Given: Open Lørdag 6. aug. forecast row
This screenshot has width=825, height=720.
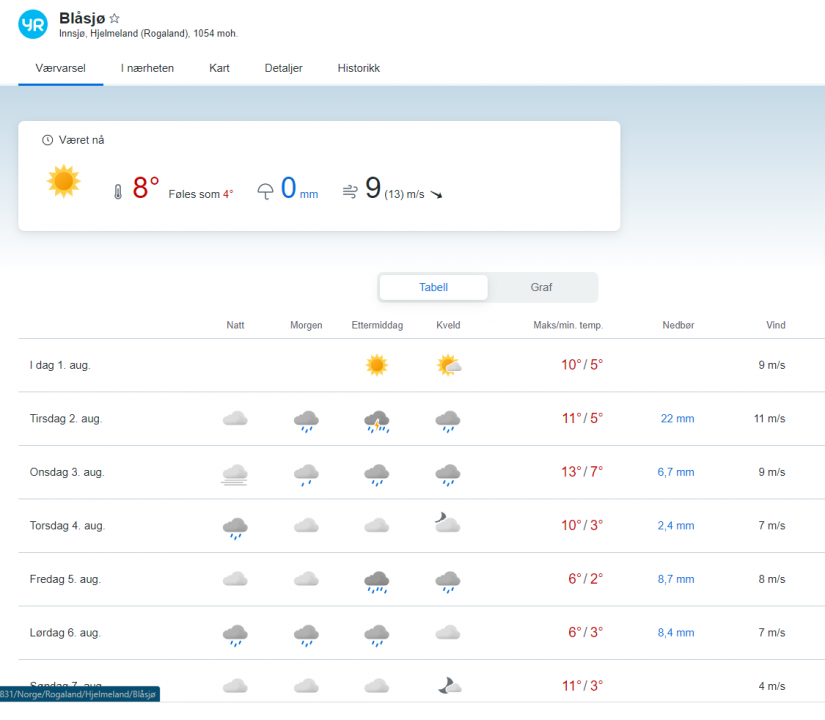Looking at the screenshot, I should point(66,632).
